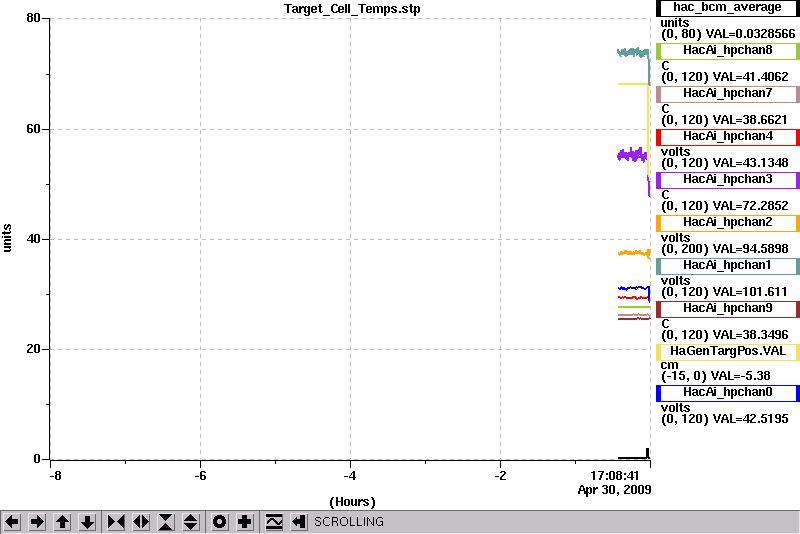The image size is (800, 534).
Task: Select the HacAi_hpchan3 legend entry
Action: 728,180
